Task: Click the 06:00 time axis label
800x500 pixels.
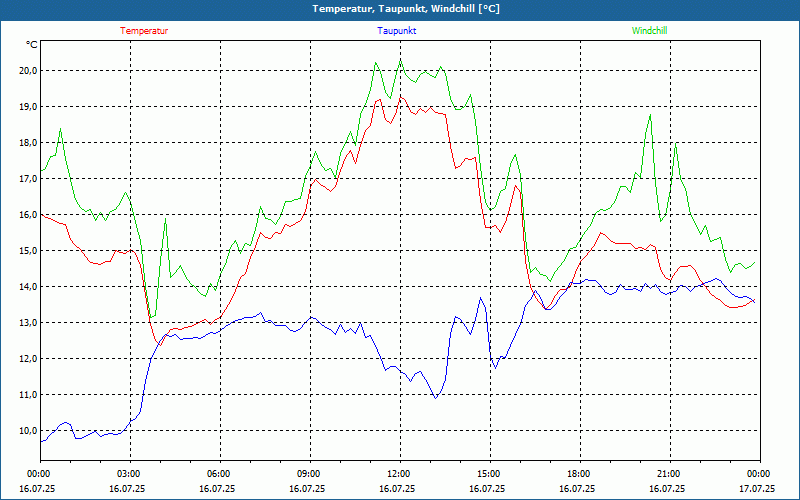Action: [220, 474]
